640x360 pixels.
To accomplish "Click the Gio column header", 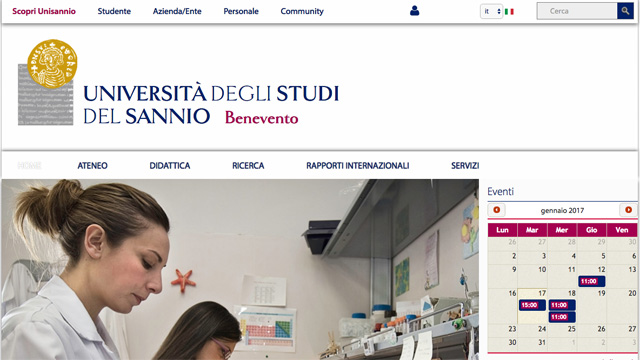I will [592, 230].
